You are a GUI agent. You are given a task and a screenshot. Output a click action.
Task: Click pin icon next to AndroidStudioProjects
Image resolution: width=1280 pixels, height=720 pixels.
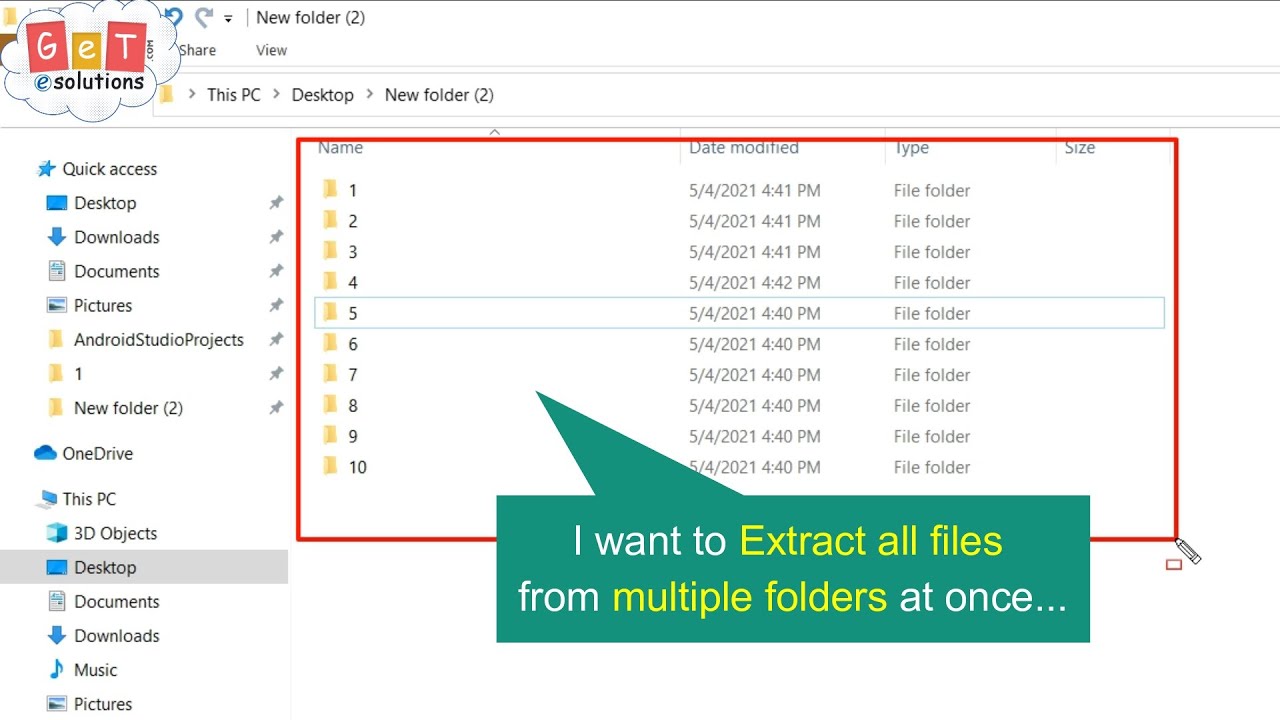coord(276,340)
